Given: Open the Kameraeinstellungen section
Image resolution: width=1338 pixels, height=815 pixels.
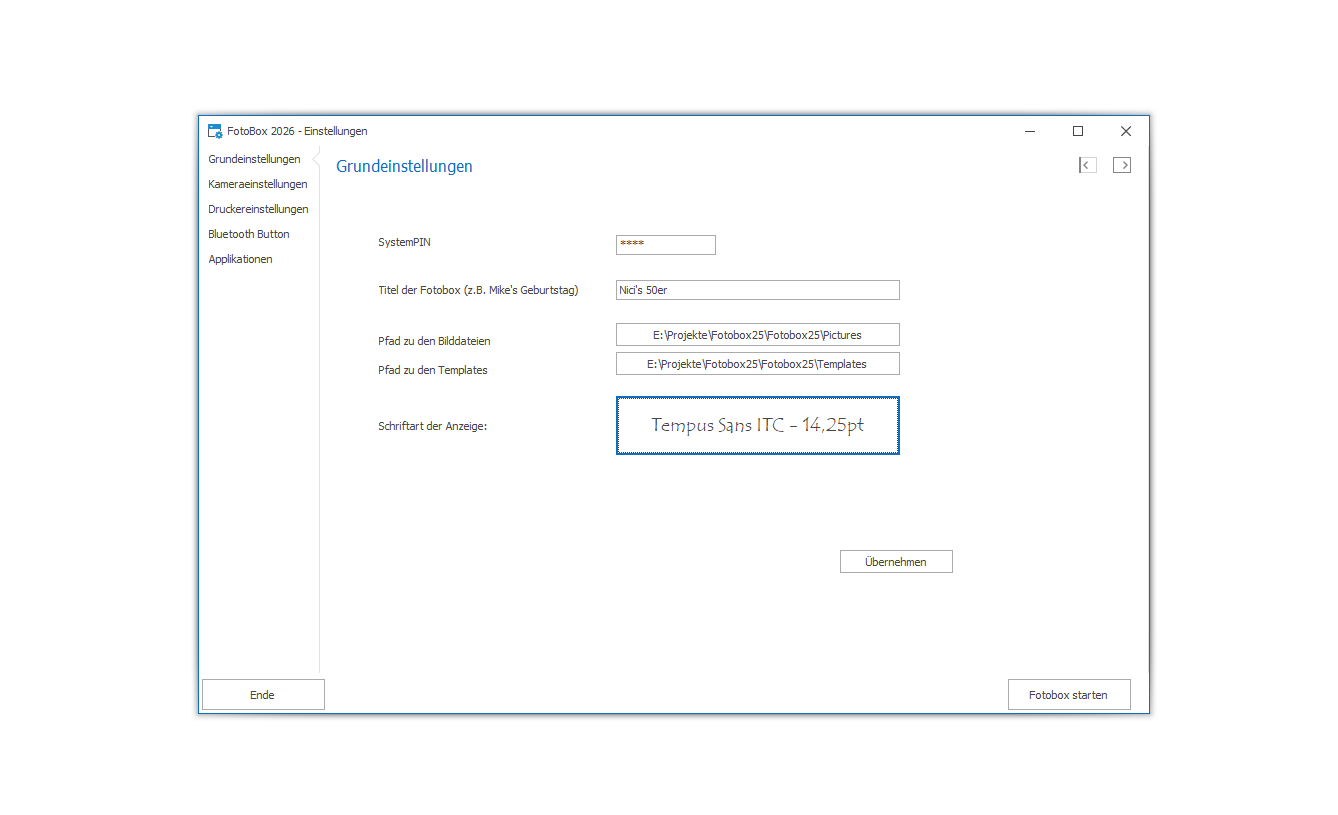Looking at the screenshot, I should tap(257, 184).
